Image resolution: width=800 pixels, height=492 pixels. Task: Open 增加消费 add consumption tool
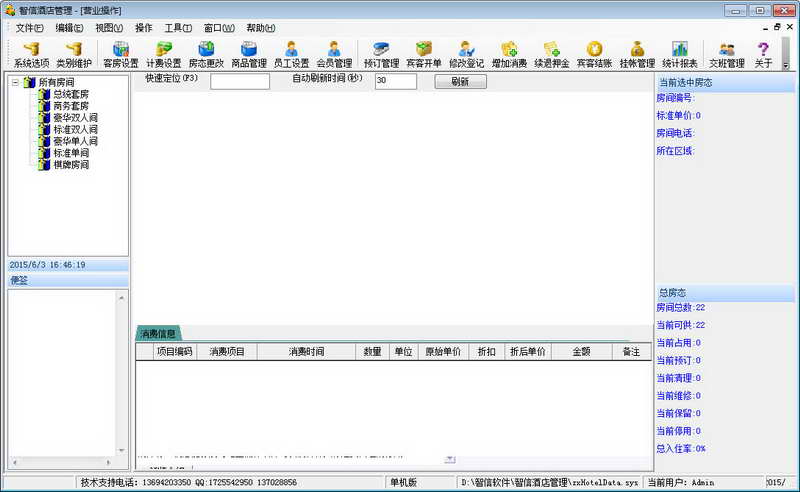tap(509, 54)
